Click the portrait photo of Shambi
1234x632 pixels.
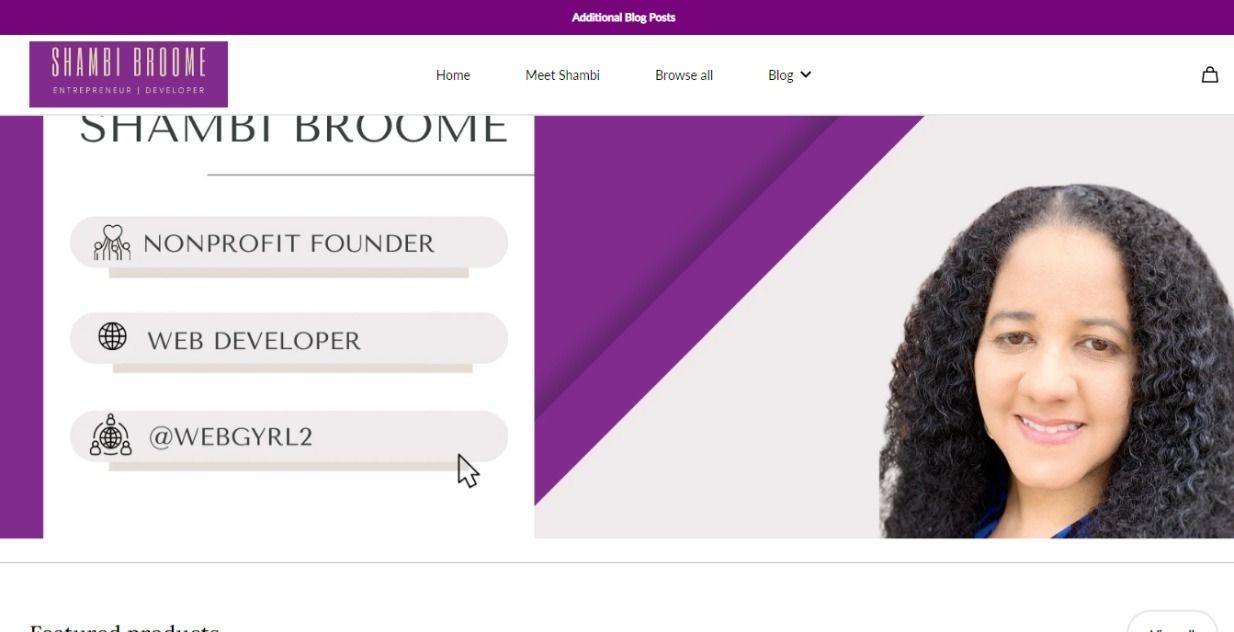[1056, 361]
